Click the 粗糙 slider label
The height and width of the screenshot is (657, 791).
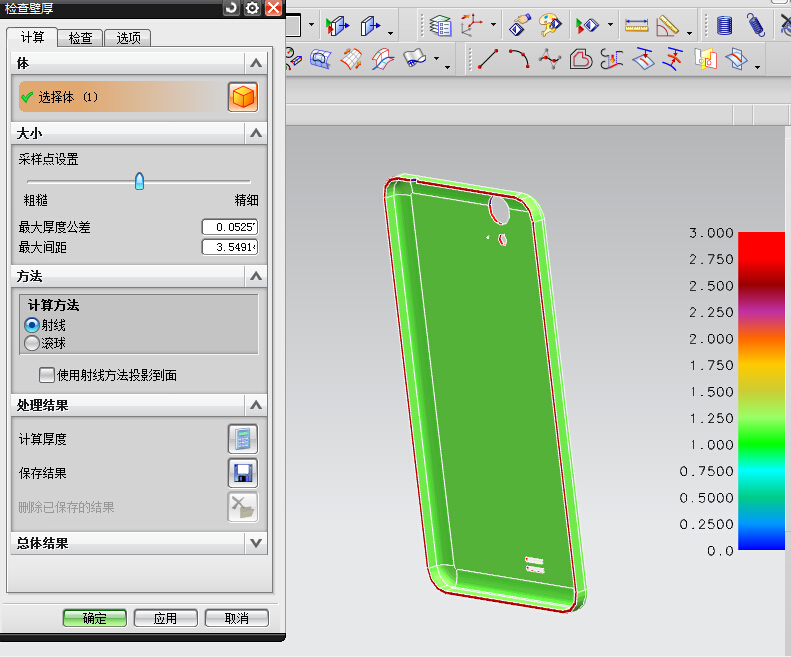[x=35, y=200]
